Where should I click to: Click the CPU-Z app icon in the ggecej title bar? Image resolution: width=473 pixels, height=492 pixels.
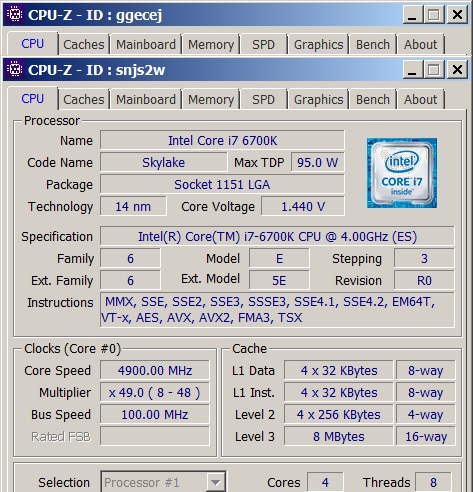tap(15, 15)
